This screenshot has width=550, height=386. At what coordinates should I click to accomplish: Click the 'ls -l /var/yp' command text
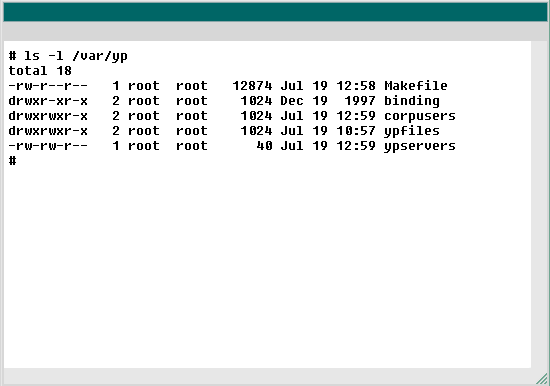pos(76,56)
